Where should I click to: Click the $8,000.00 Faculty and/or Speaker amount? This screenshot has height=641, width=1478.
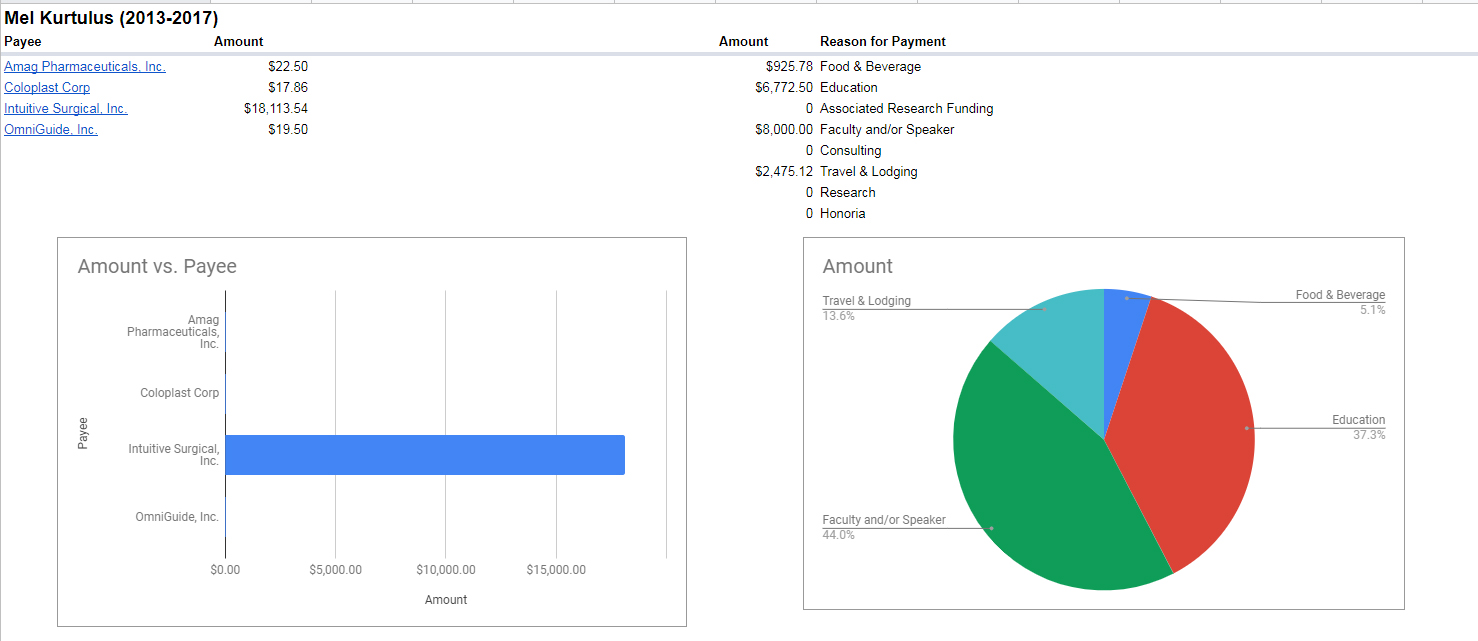(x=784, y=130)
